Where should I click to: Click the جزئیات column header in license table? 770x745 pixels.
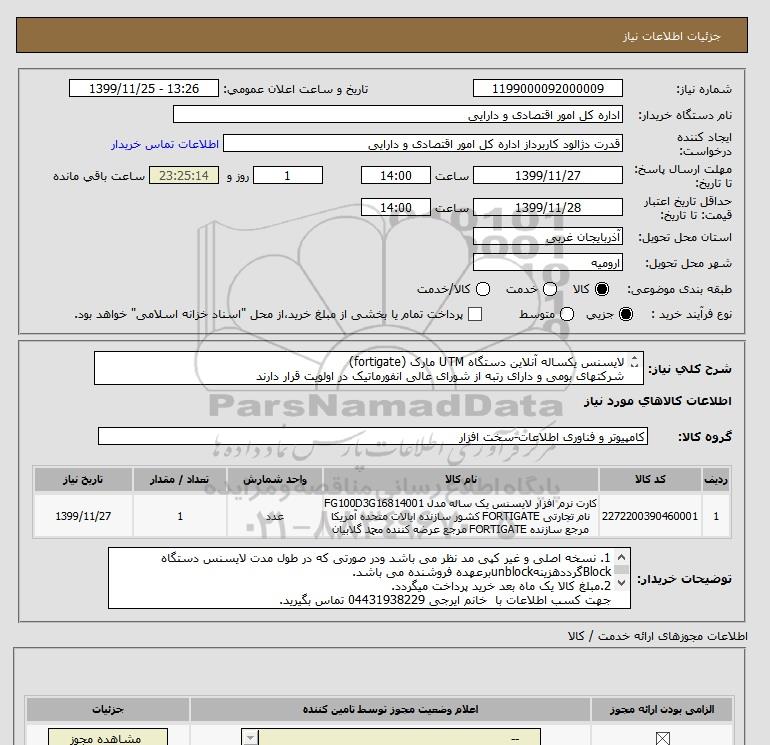108,710
